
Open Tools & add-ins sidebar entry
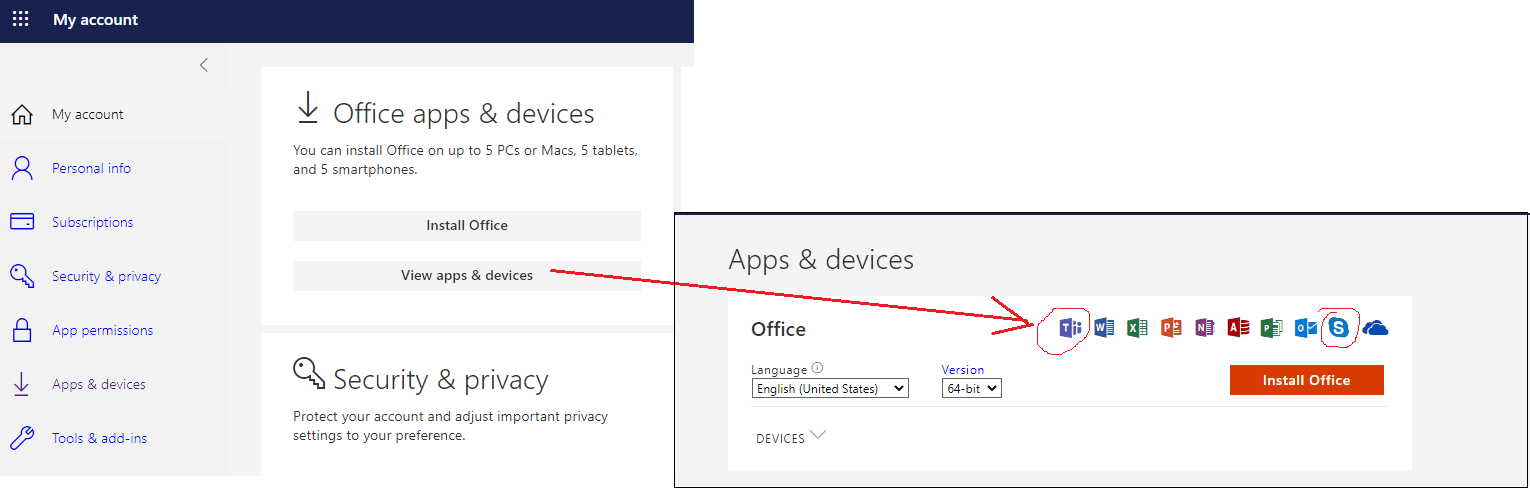99,438
